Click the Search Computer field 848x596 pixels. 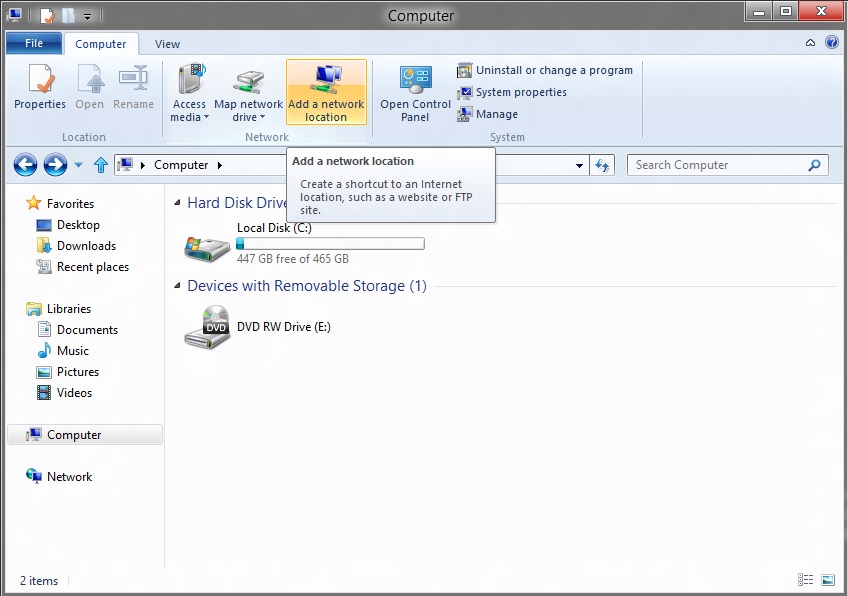coord(720,165)
